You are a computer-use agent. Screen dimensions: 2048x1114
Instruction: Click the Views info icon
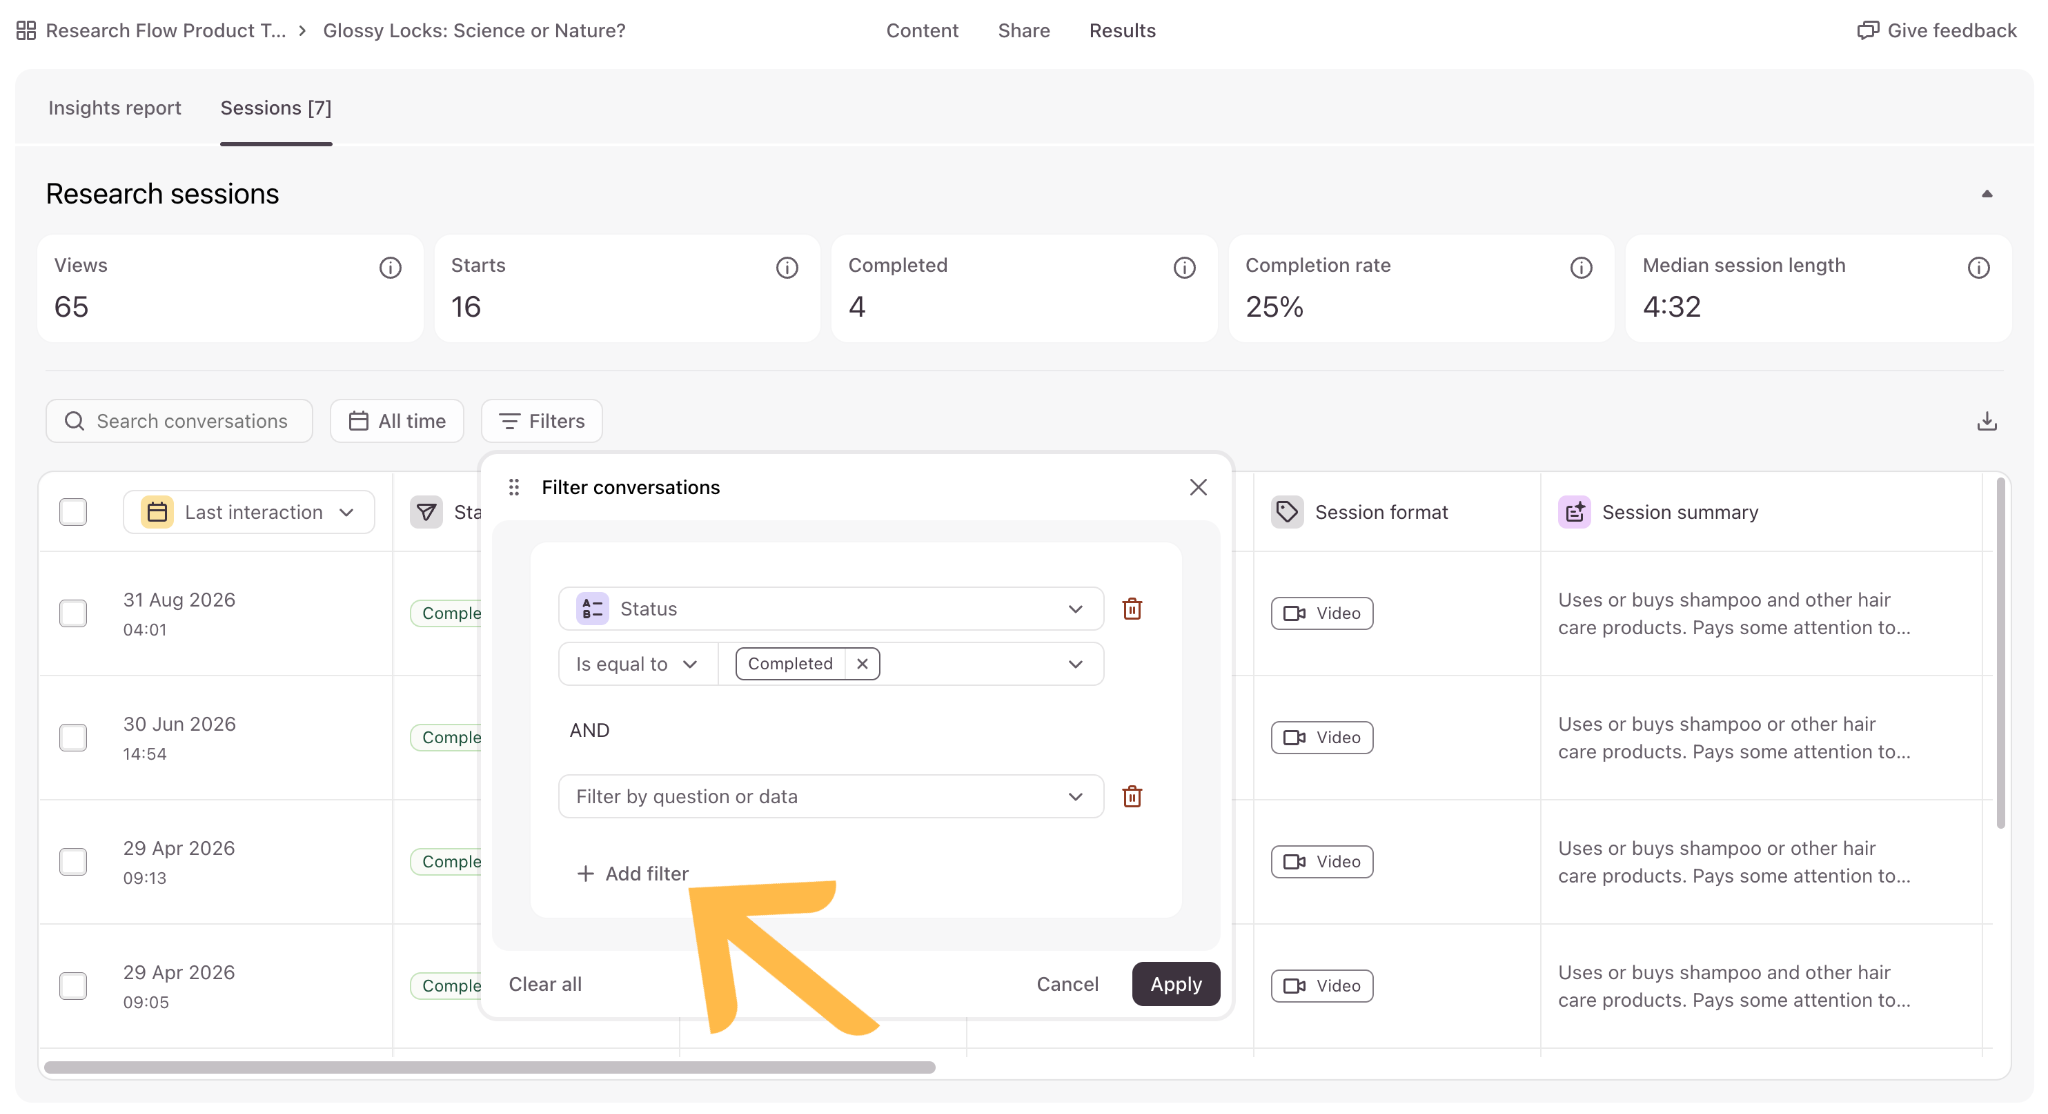[x=390, y=267]
